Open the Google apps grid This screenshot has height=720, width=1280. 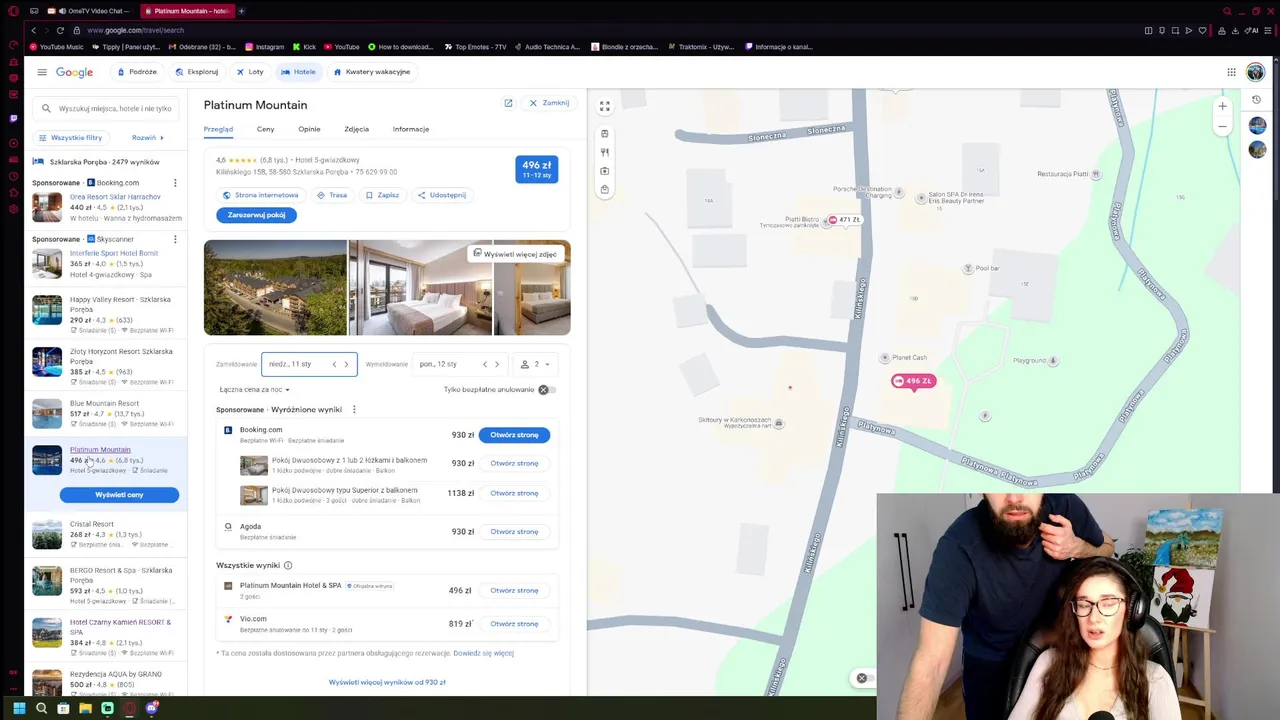tap(1231, 72)
